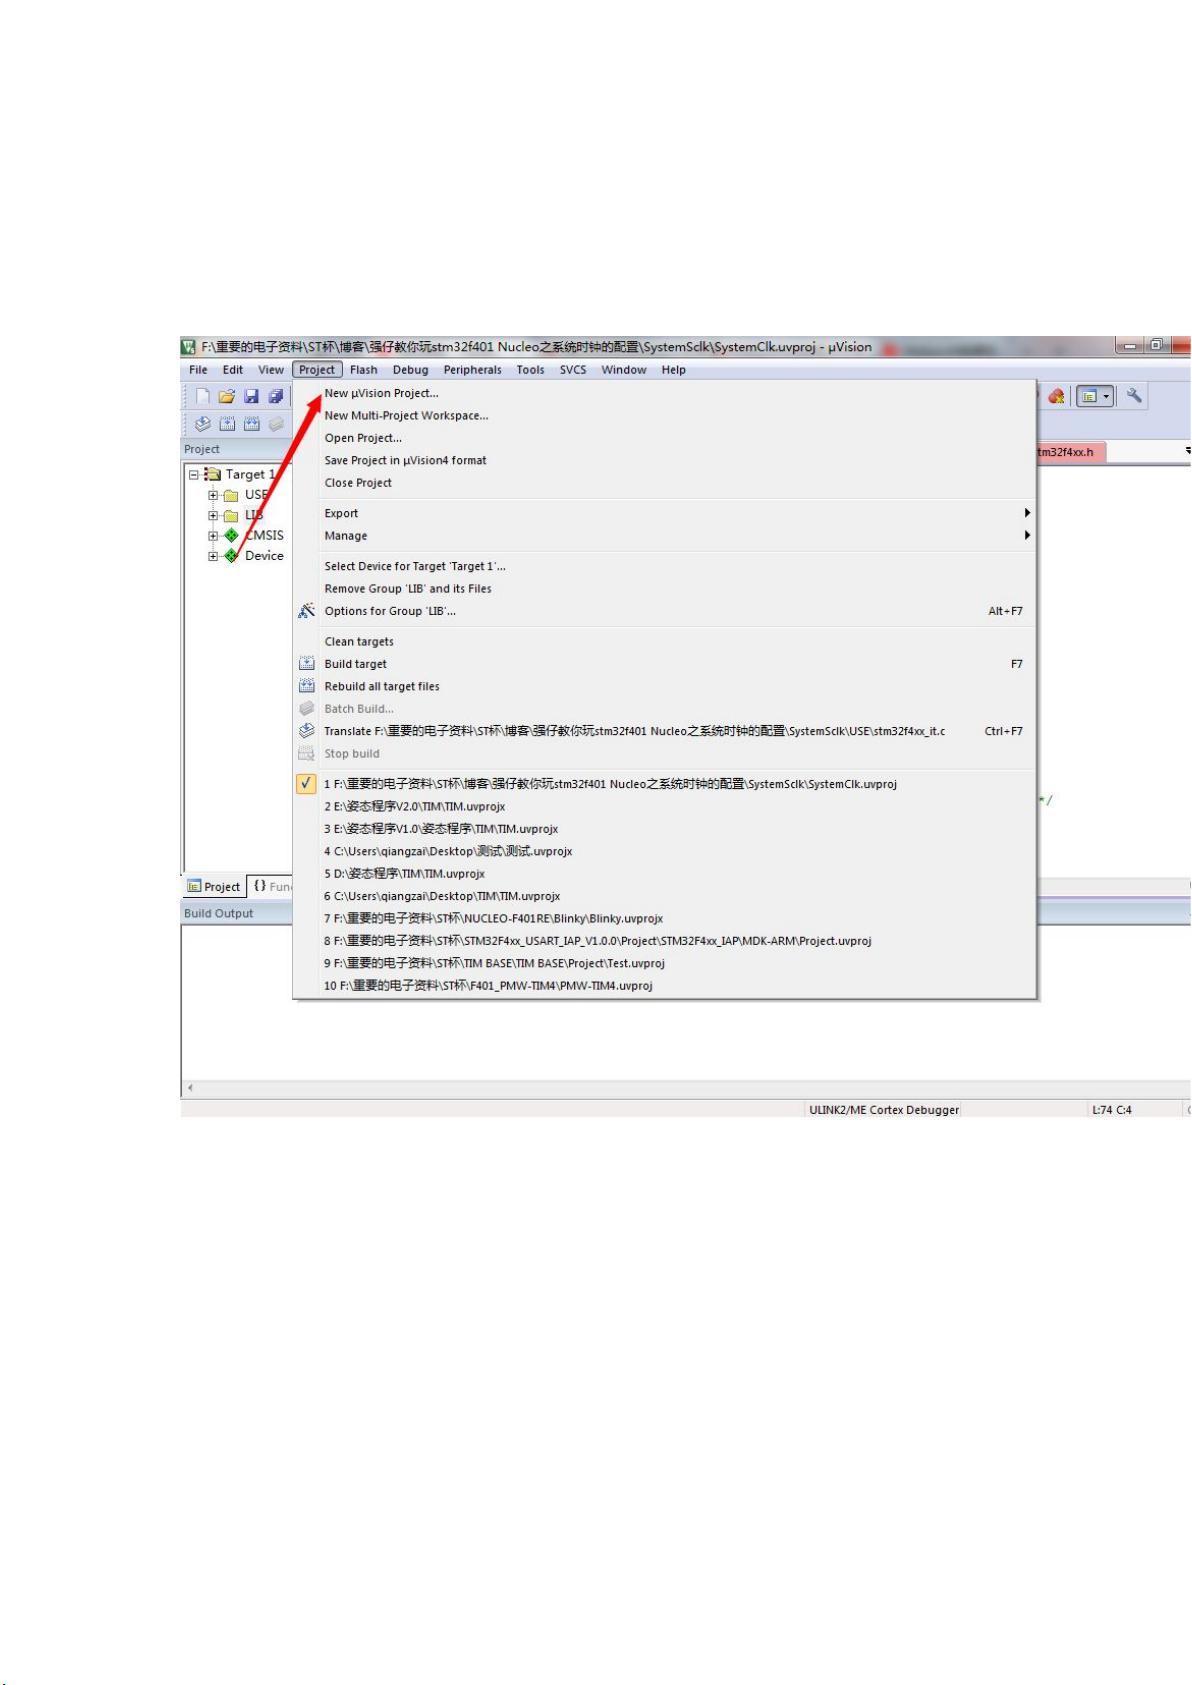Open the Help menu
This screenshot has height=1685, width=1192.
pyautogui.click(x=674, y=370)
